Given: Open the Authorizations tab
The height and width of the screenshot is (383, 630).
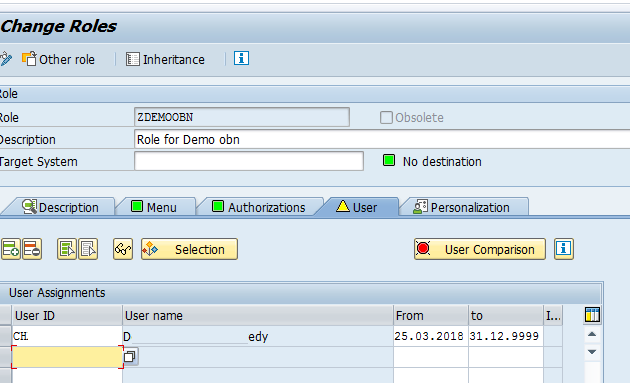Looking at the screenshot, I should tap(260, 207).
